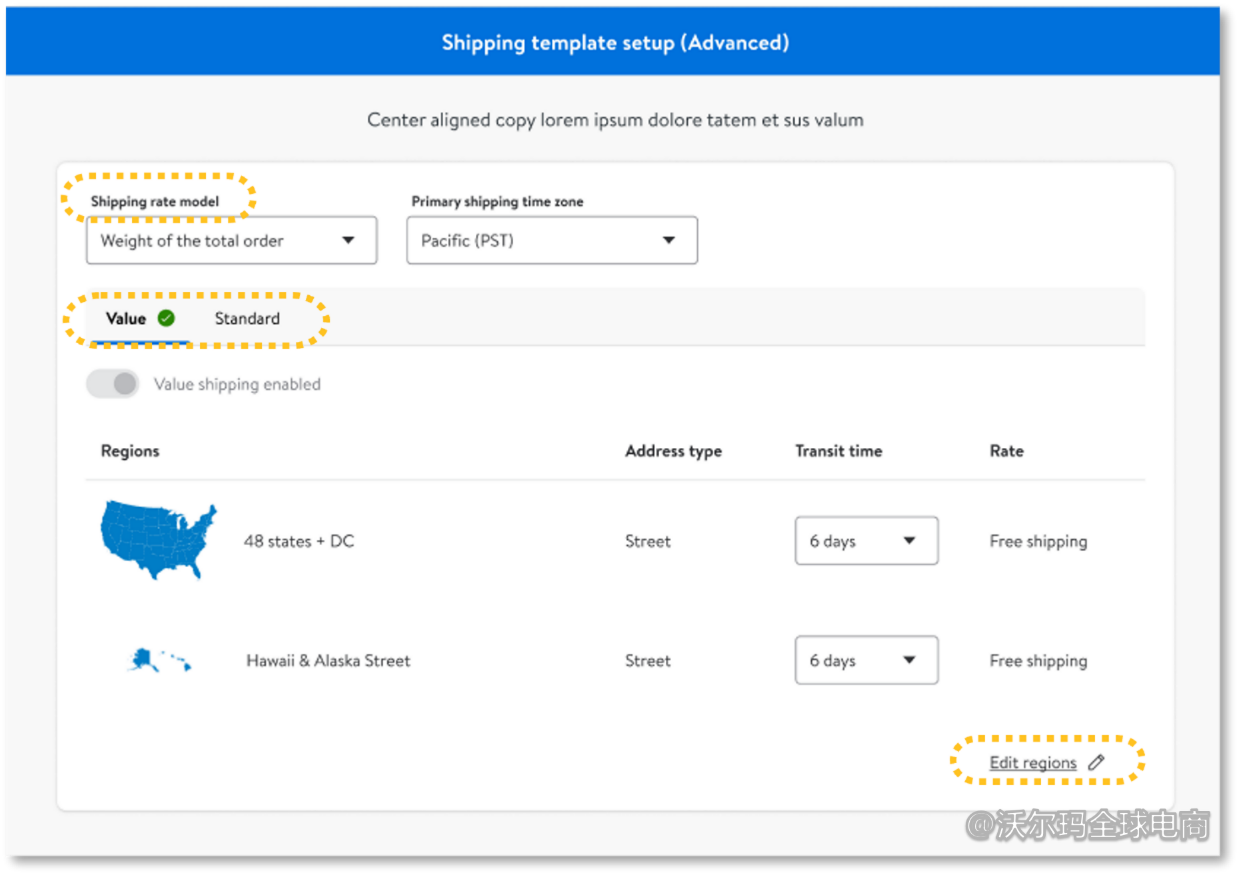Click the 'Shipping rate model' label
The height and width of the screenshot is (875, 1239).
155,201
